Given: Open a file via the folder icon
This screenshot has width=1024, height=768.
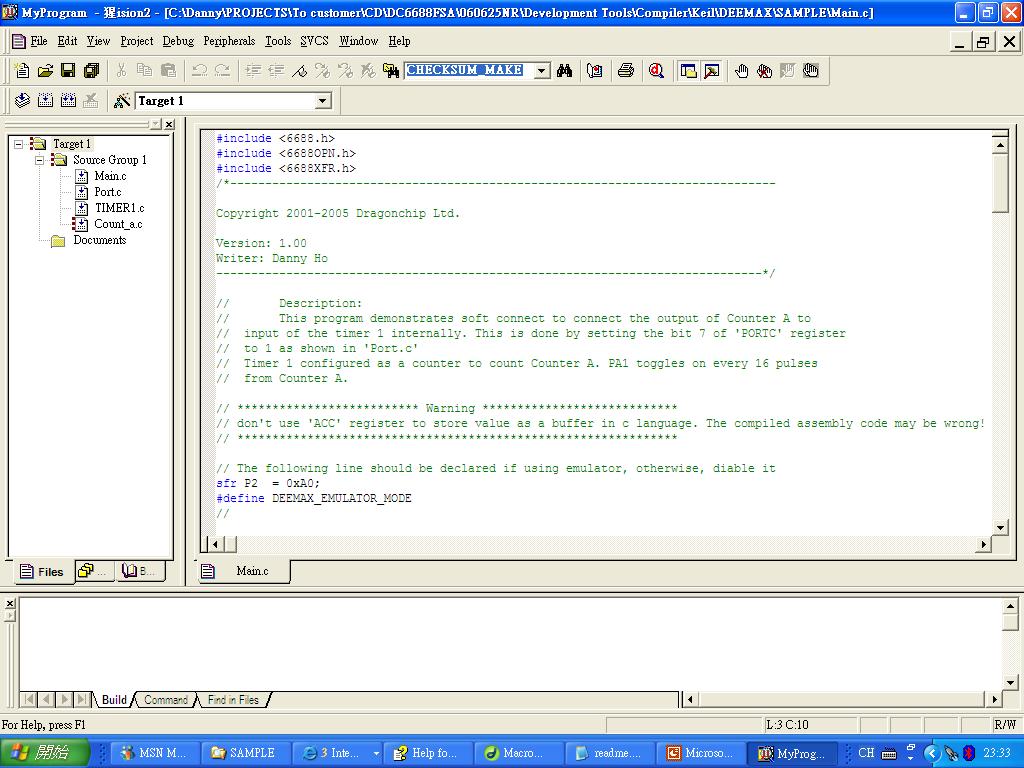Looking at the screenshot, I should pos(45,71).
